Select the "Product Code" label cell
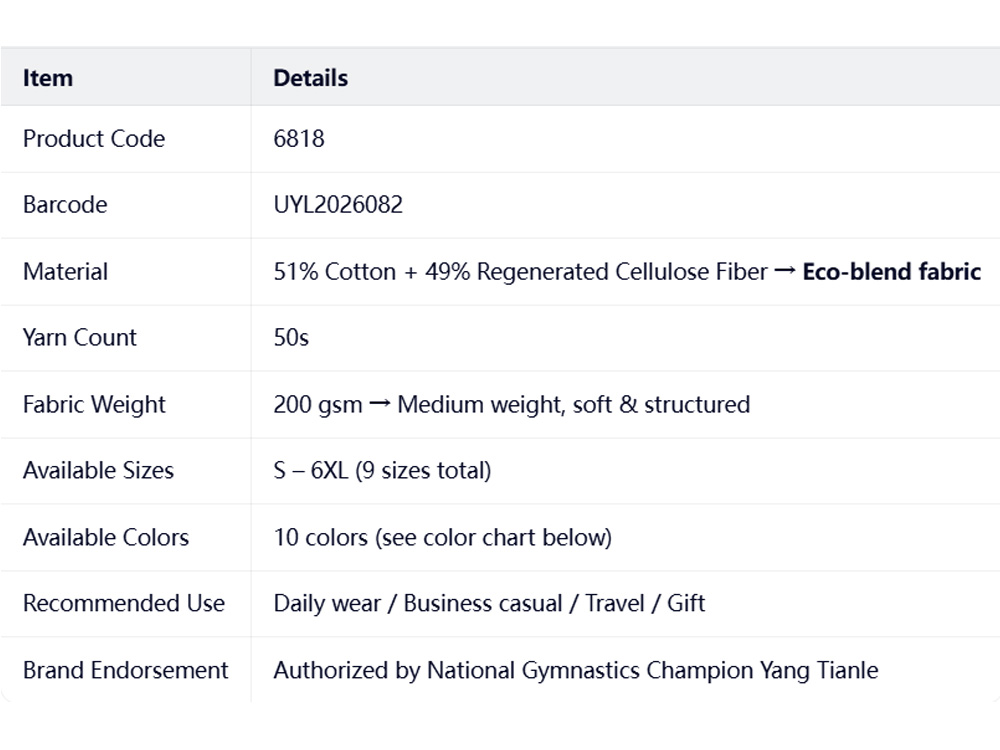 [x=94, y=139]
